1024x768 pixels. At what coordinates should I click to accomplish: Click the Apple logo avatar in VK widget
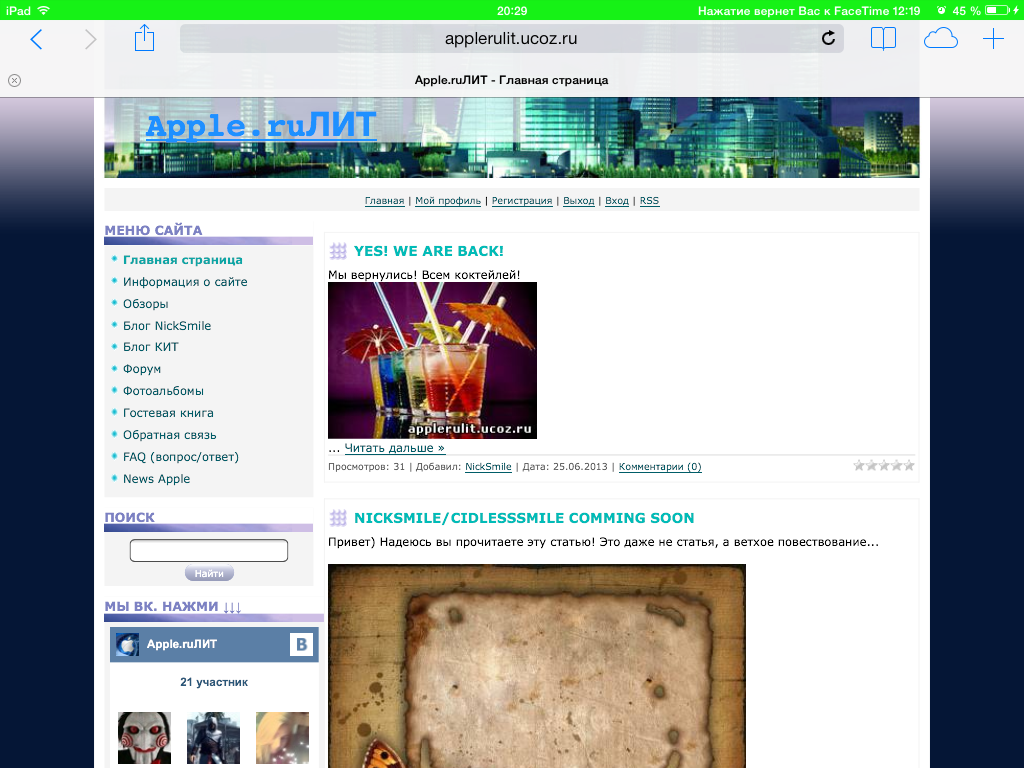click(x=127, y=645)
